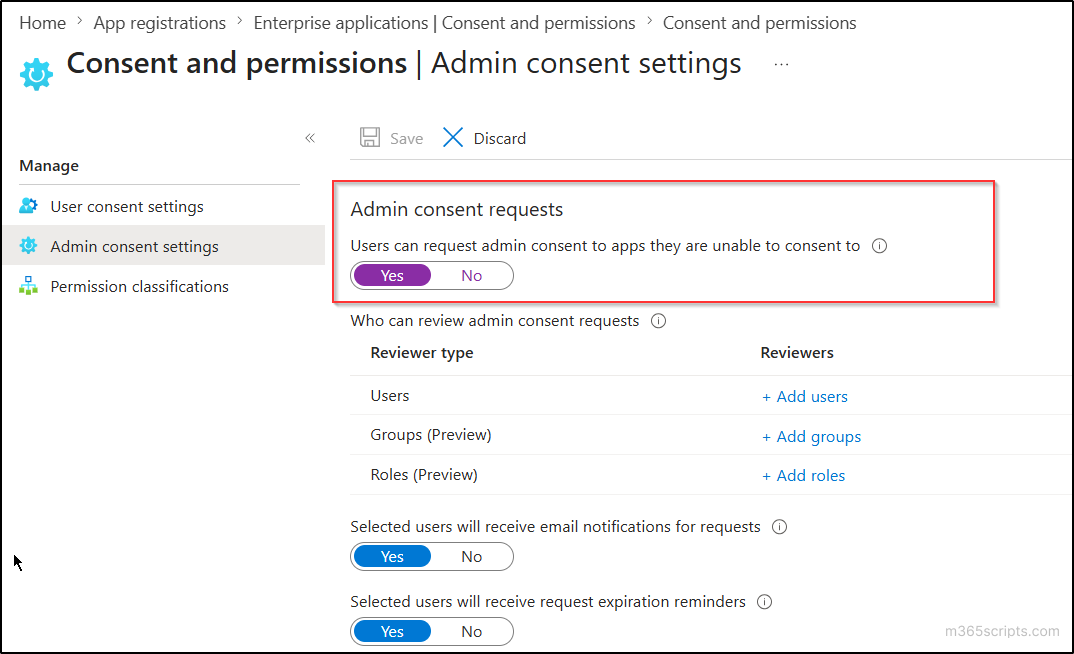Click the Reviewers column header
The width and height of the screenshot is (1074, 654).
pos(797,353)
